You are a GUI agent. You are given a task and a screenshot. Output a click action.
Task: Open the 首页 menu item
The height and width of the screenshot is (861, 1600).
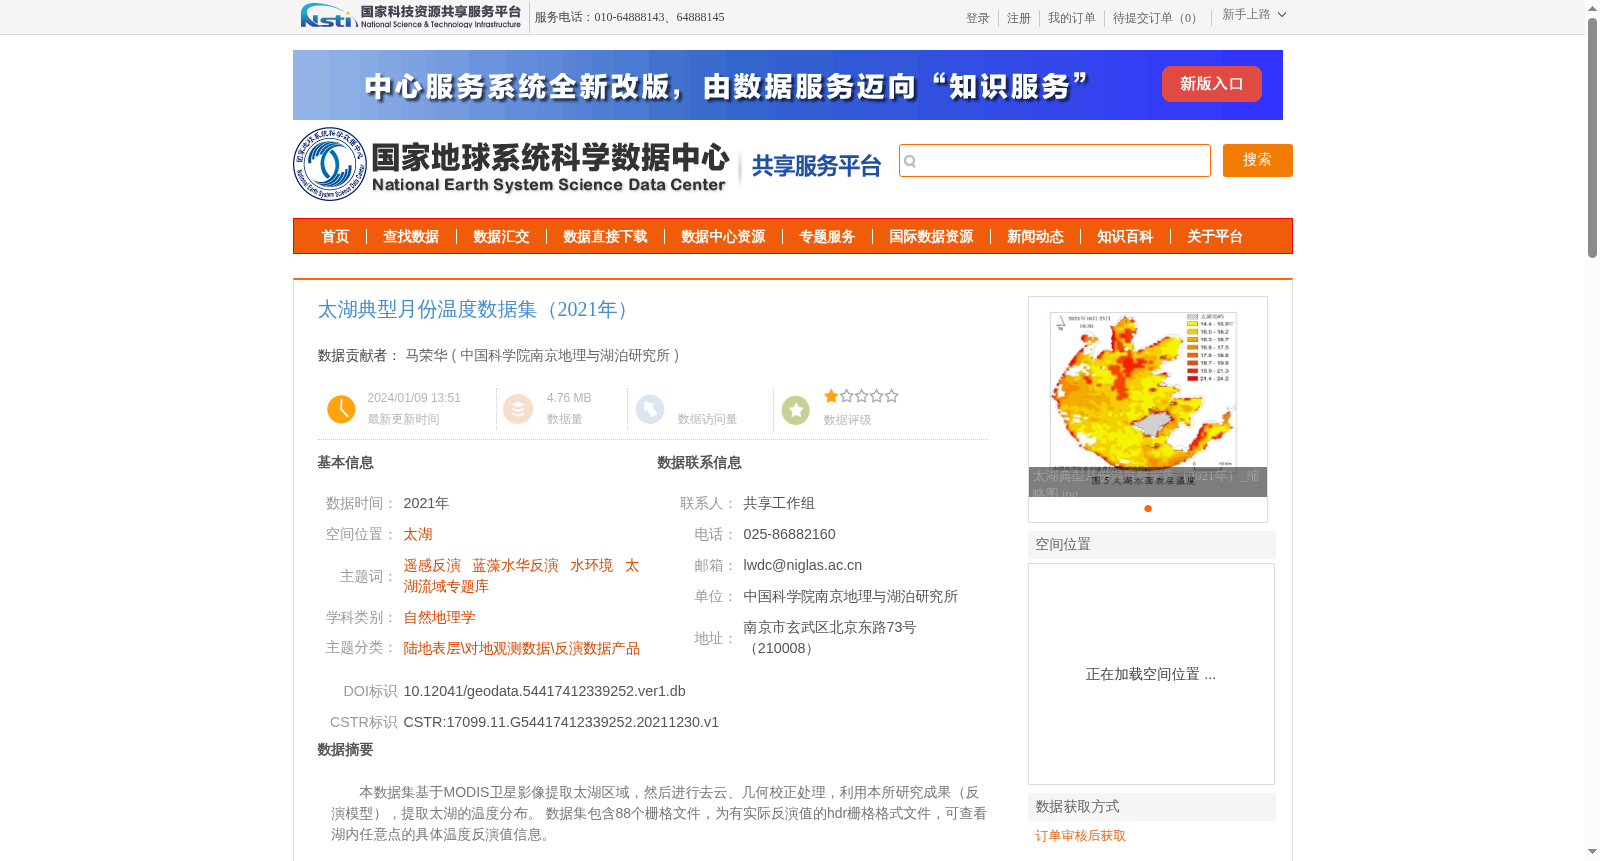pyautogui.click(x=335, y=237)
